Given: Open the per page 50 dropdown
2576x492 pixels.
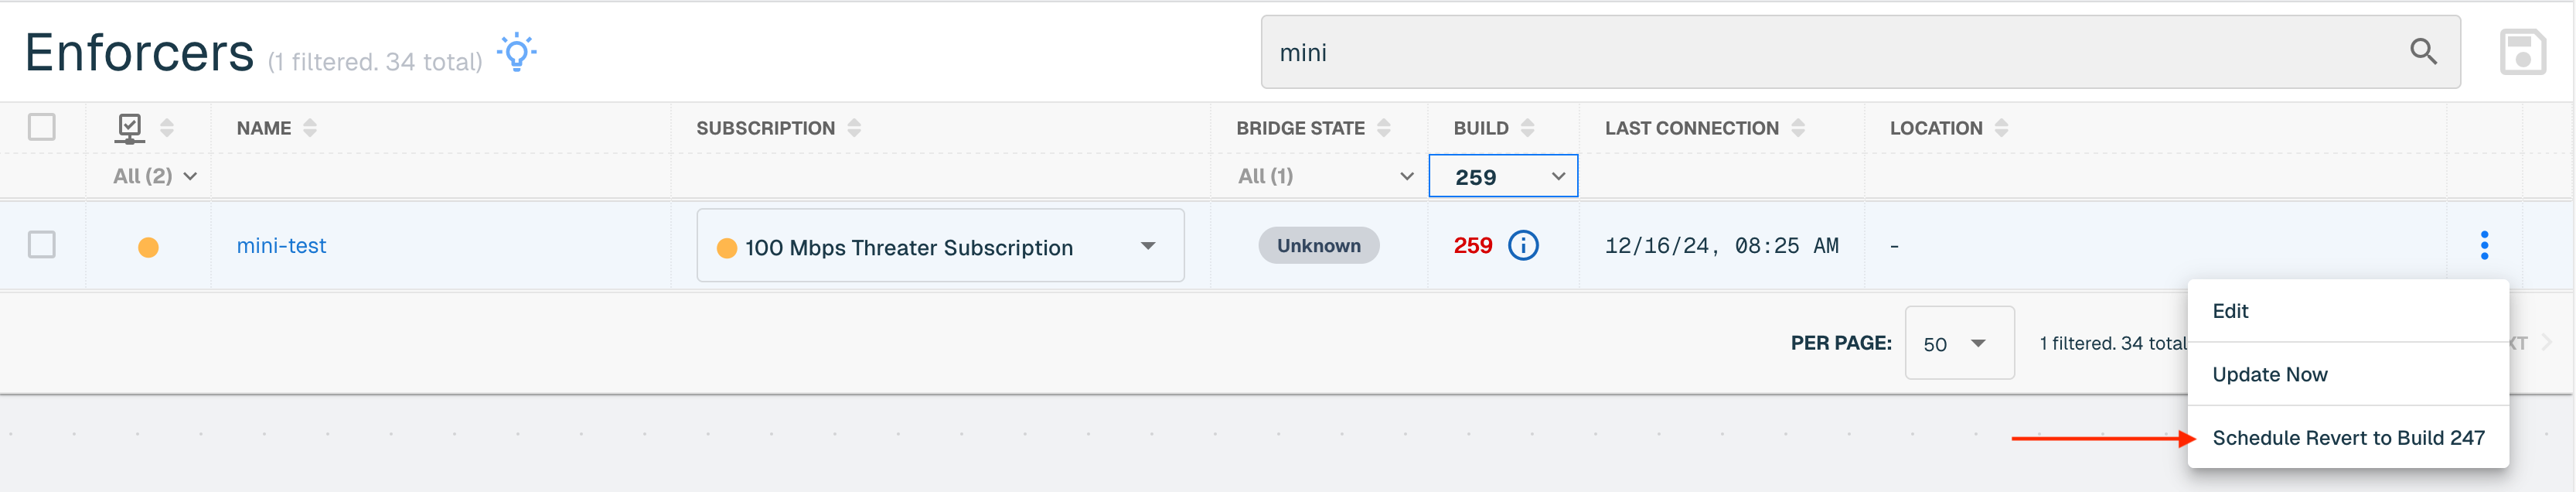Looking at the screenshot, I should (x=1959, y=343).
